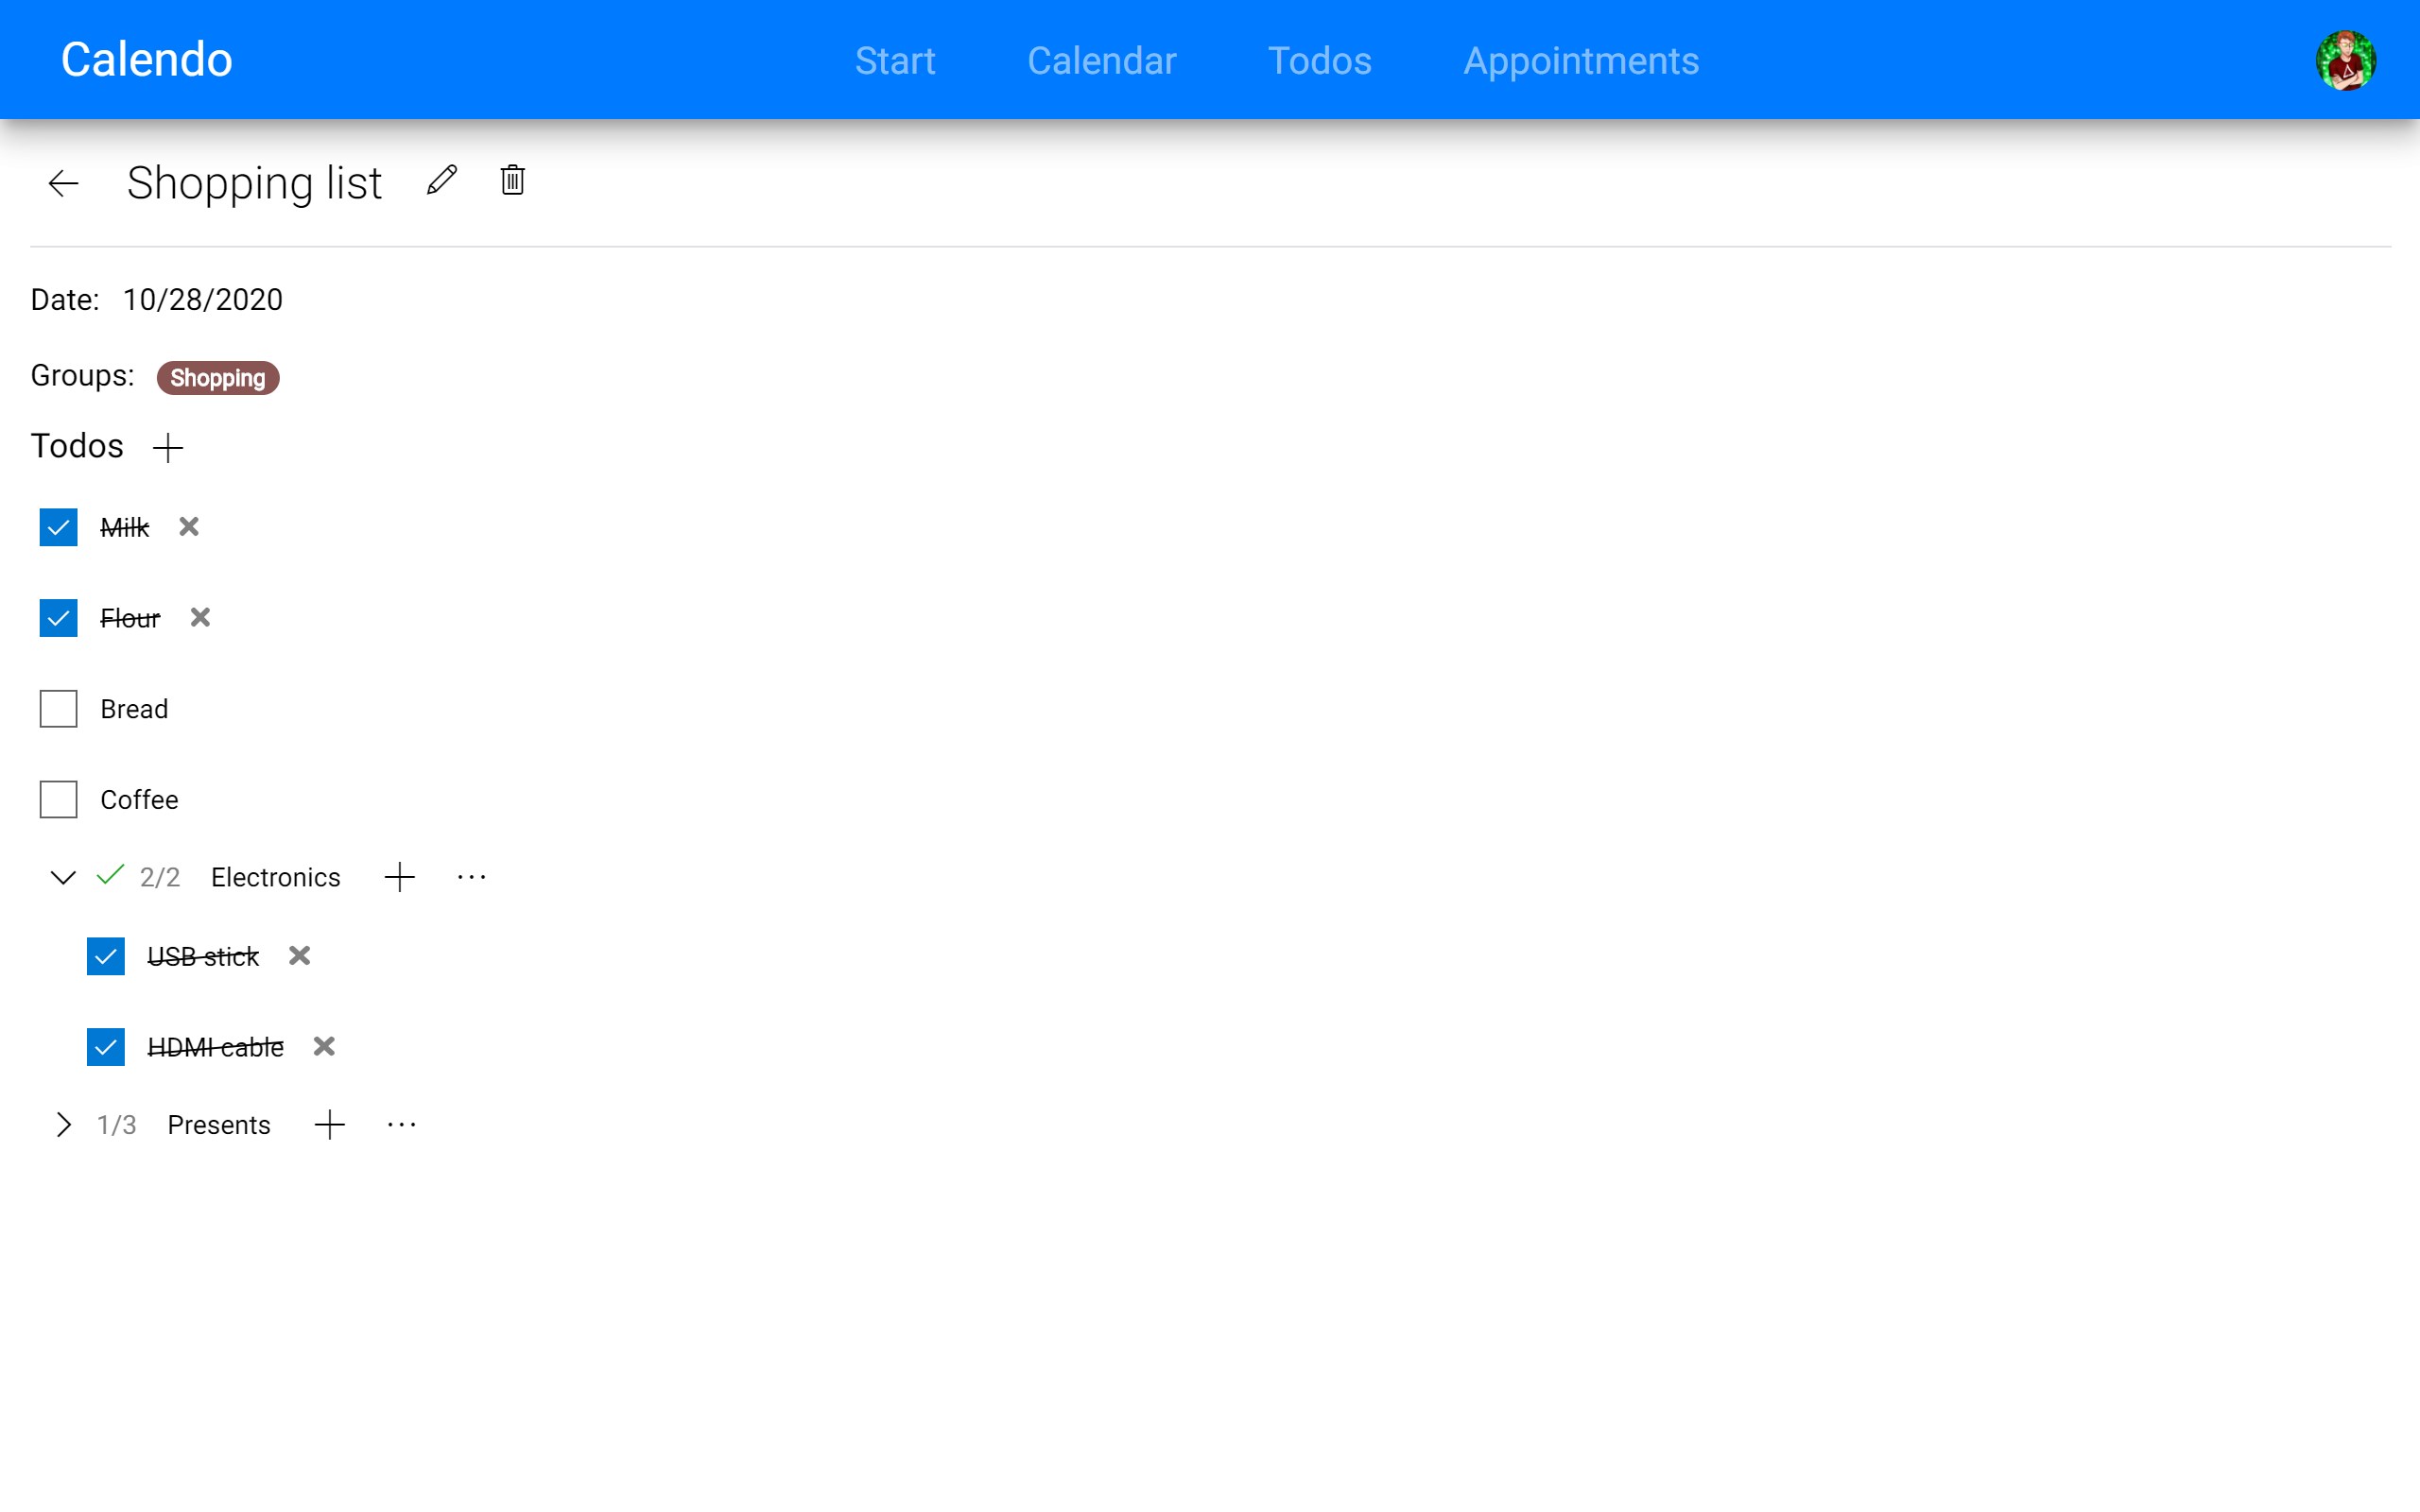The image size is (2420, 1512).
Task: Click the Shopping group tag
Action: point(217,378)
